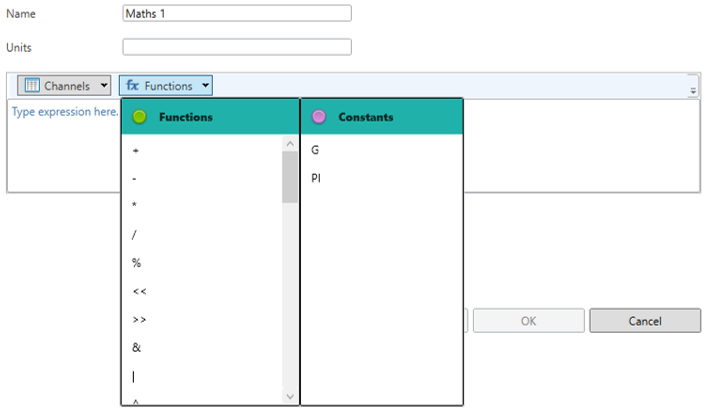
Task: Click the Constants column header
Action: pyautogui.click(x=382, y=117)
